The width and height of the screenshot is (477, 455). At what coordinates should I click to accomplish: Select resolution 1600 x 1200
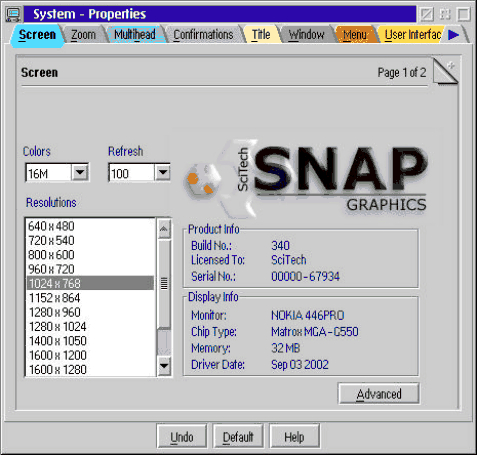[x=90, y=355]
